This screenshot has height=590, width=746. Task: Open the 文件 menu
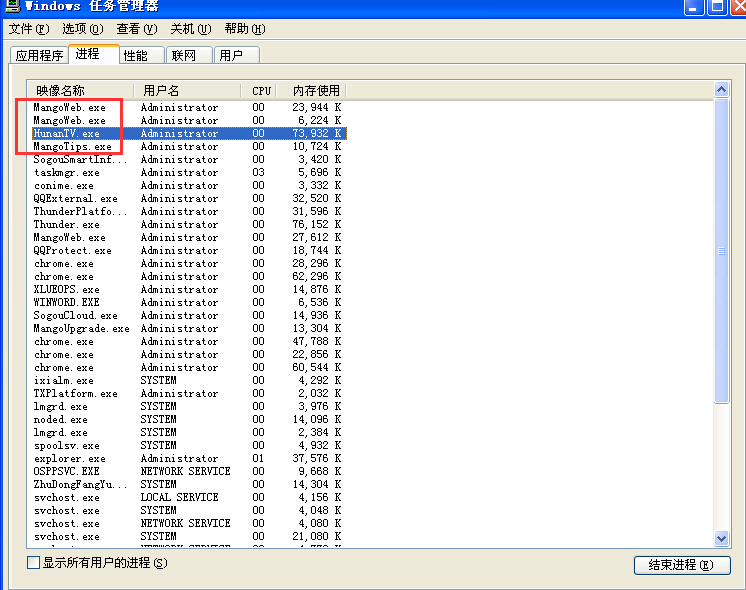click(x=28, y=29)
